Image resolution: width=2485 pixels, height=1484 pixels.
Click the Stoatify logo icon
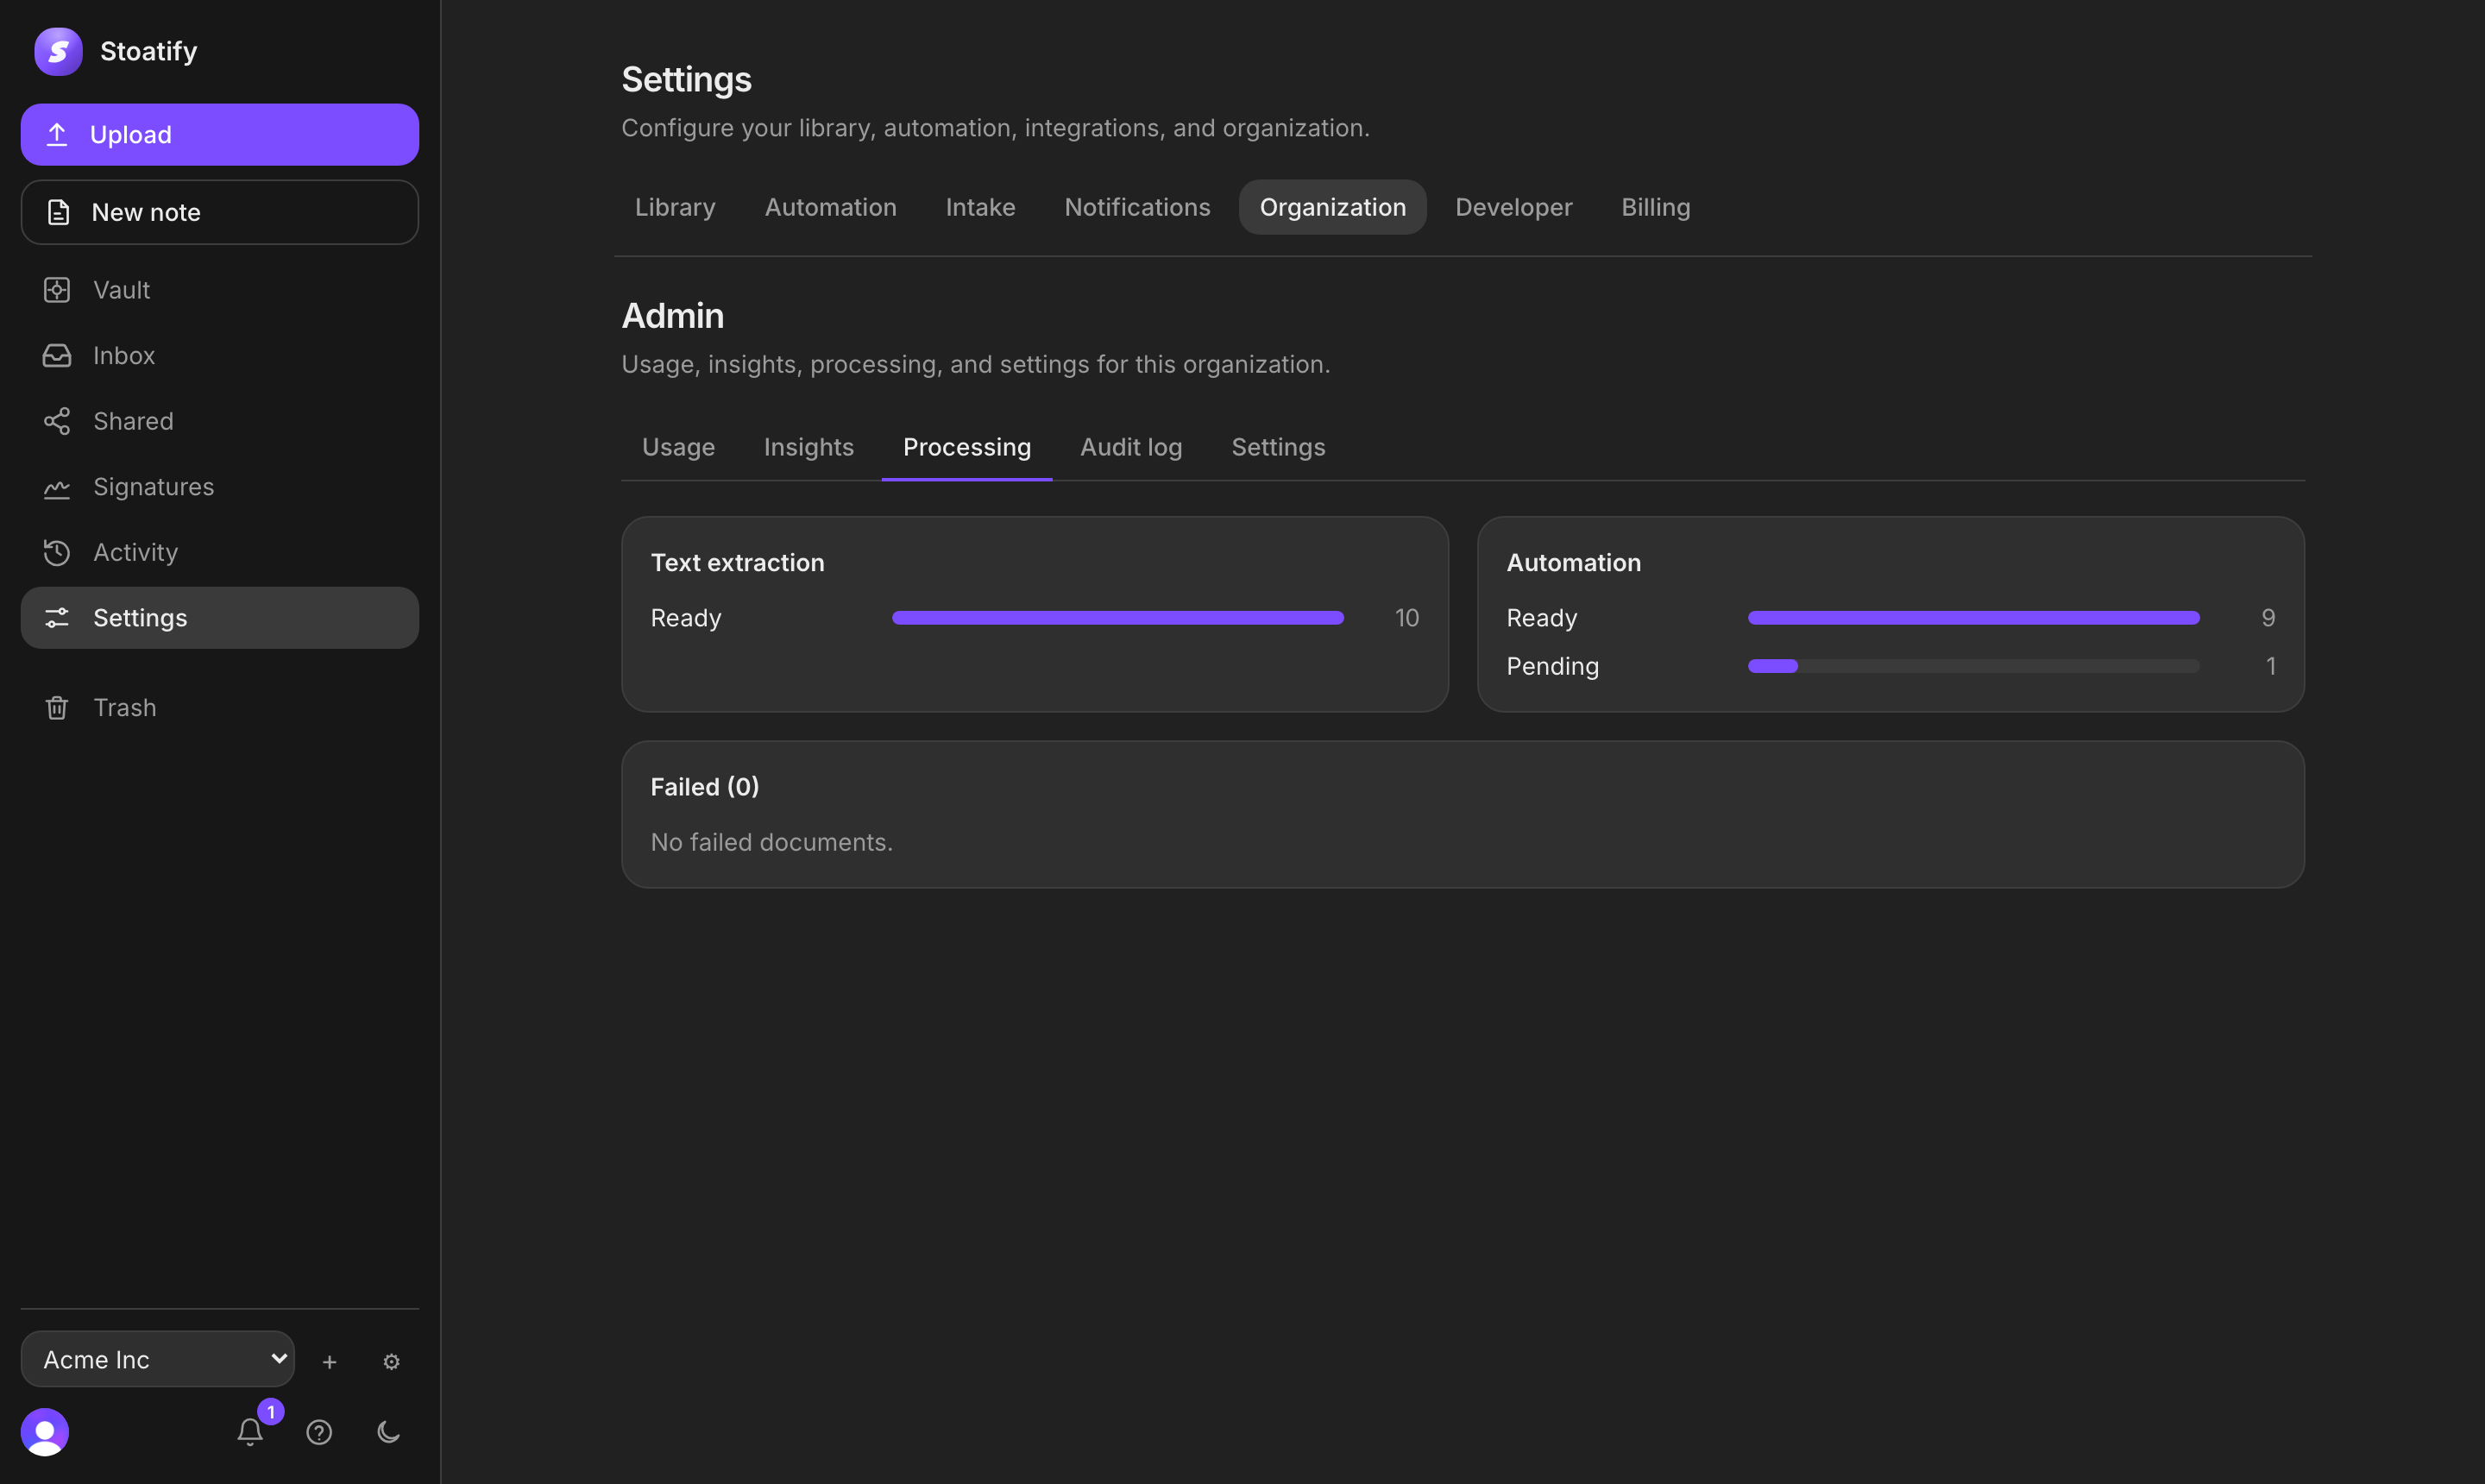58,51
